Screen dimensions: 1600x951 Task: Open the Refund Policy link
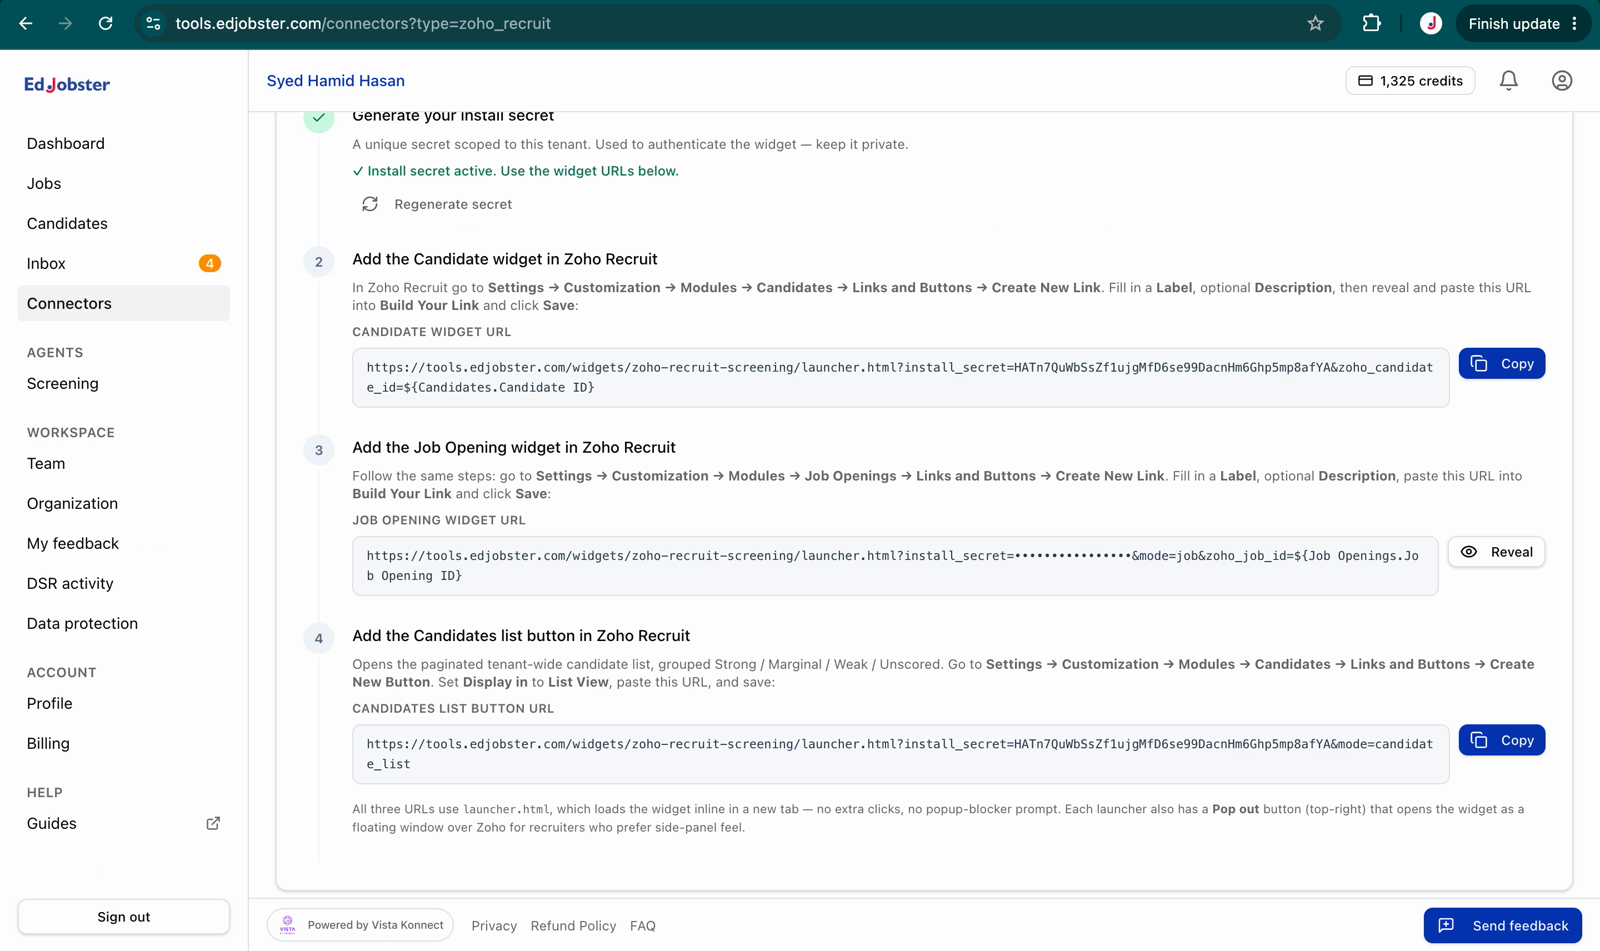573,926
